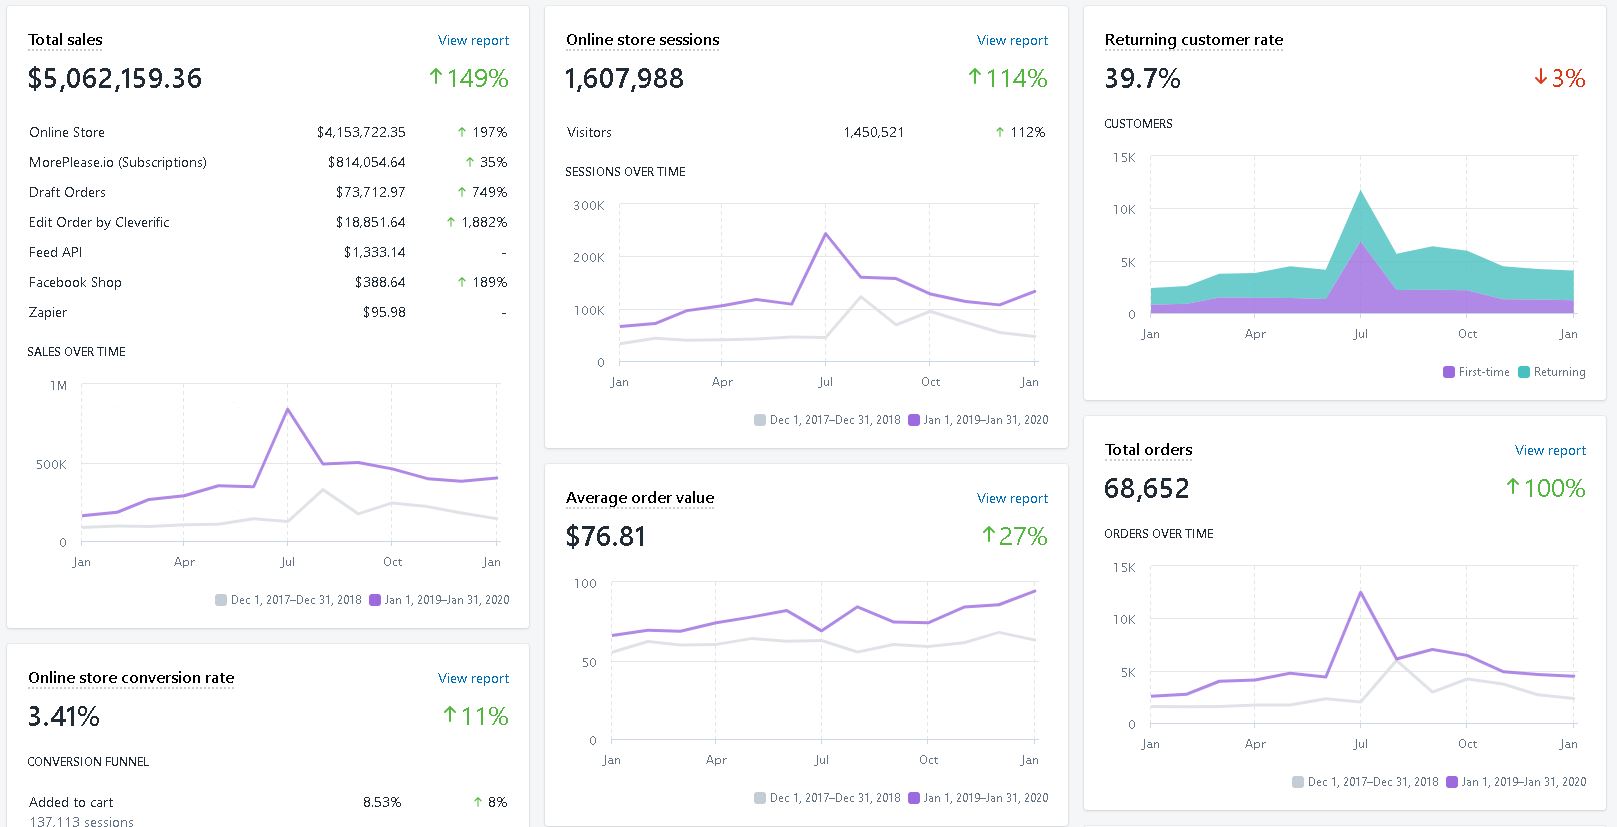1617x827 pixels.
Task: Click the up arrow beside conversion rate 11%
Action: click(449, 715)
